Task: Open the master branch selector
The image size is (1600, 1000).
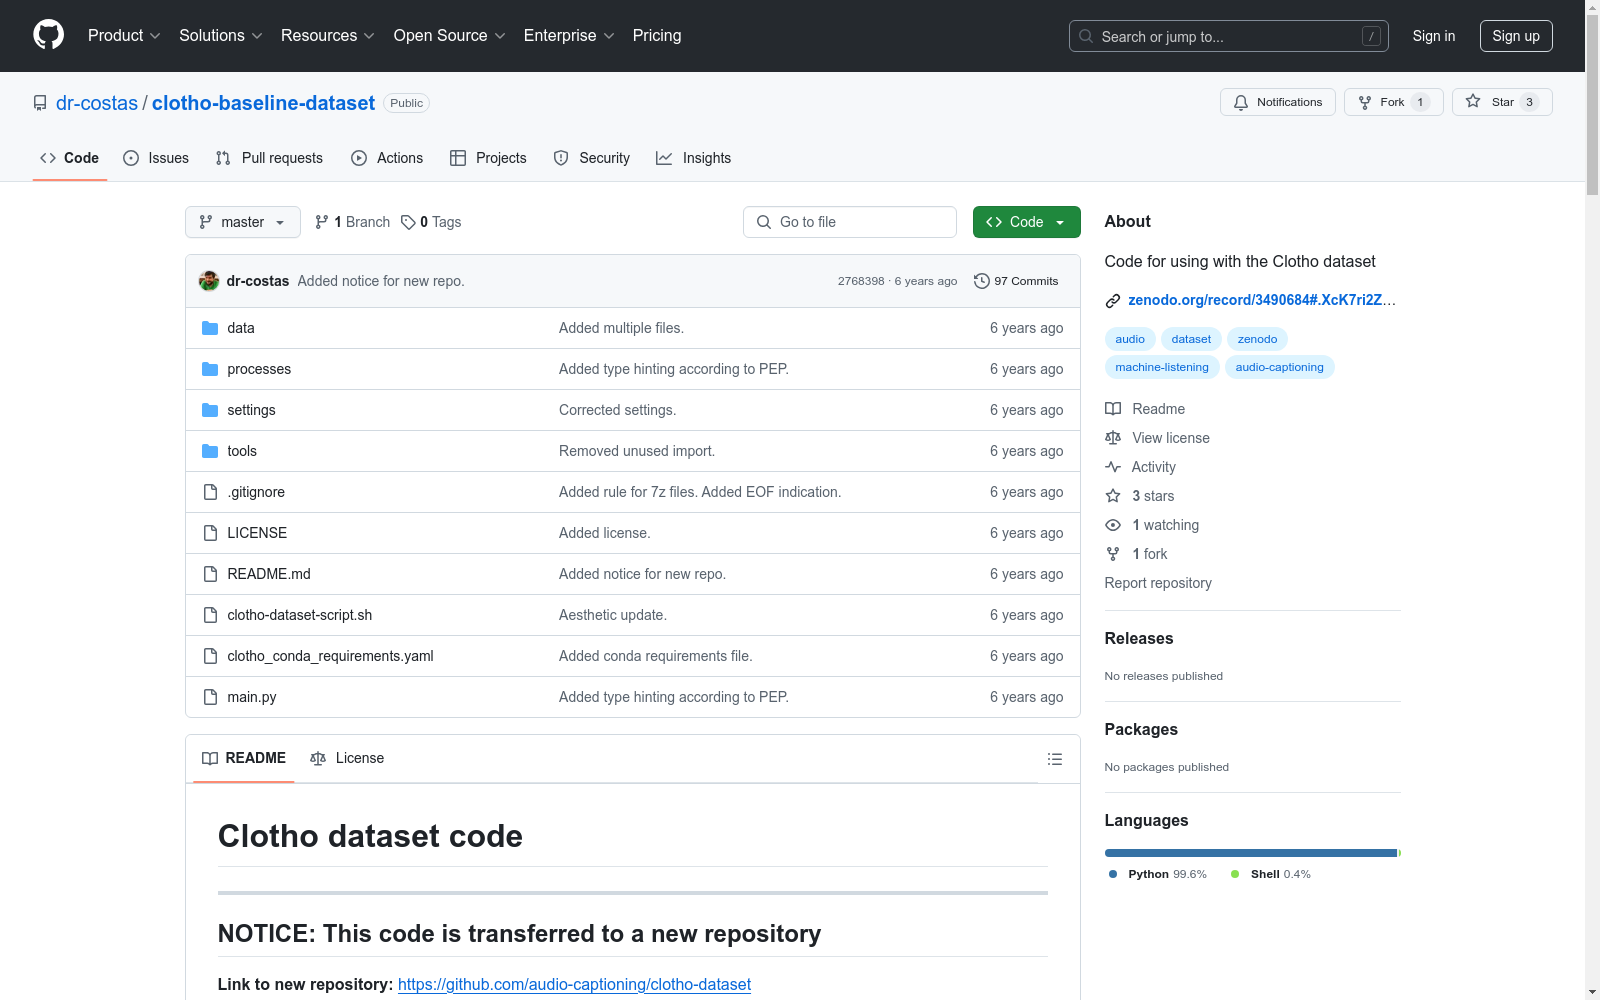Action: point(243,222)
